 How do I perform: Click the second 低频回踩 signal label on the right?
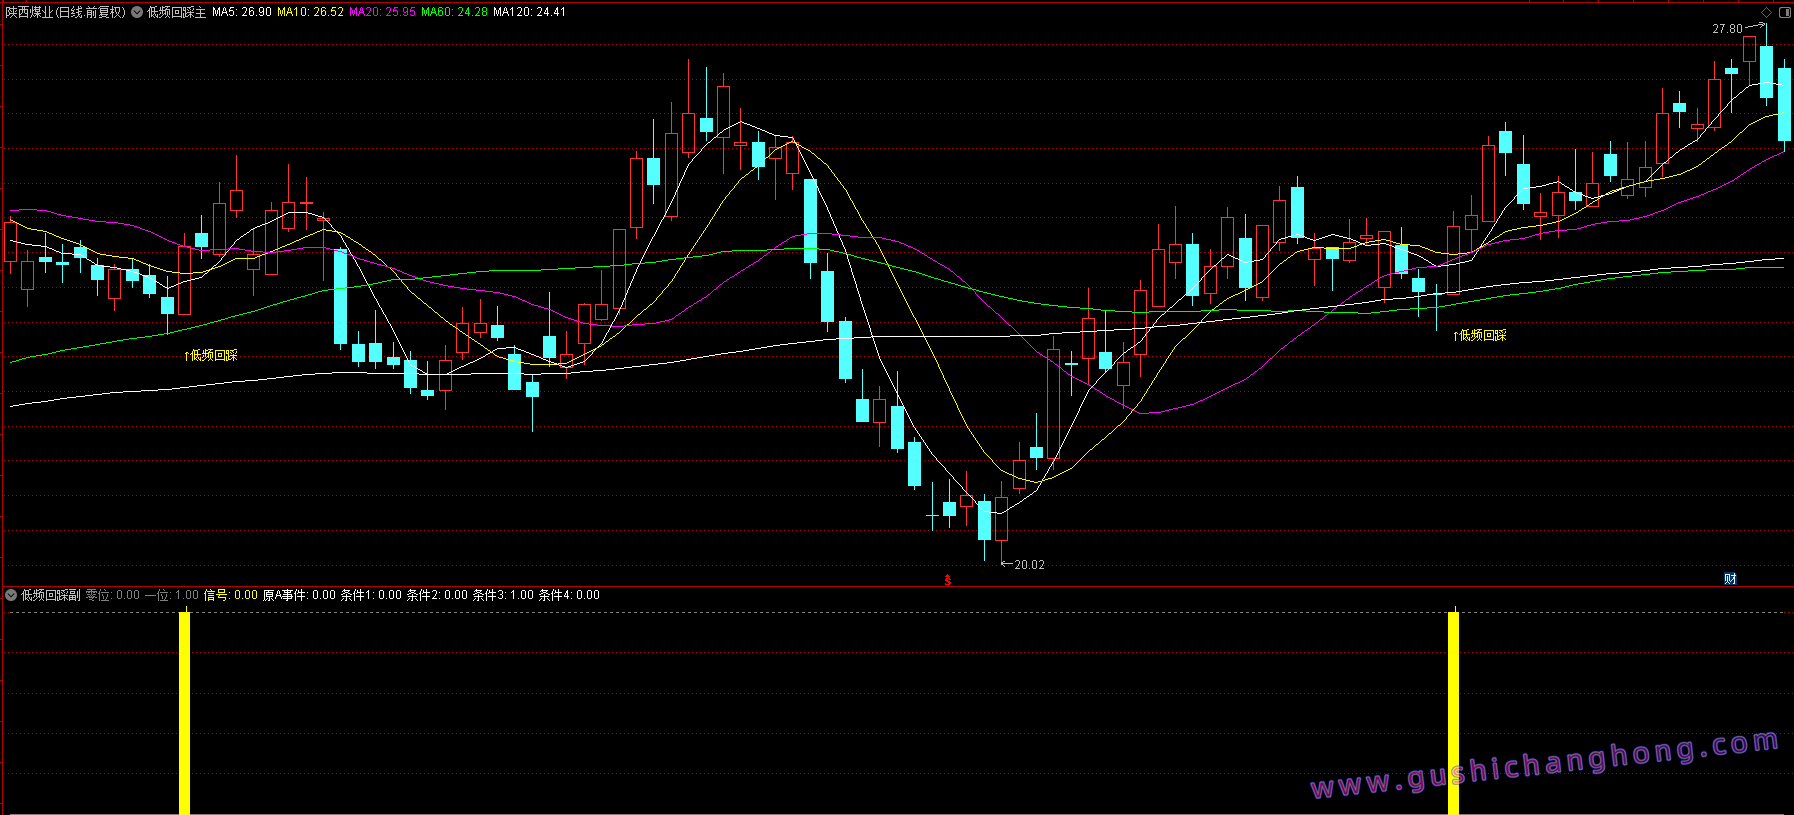click(x=1480, y=335)
